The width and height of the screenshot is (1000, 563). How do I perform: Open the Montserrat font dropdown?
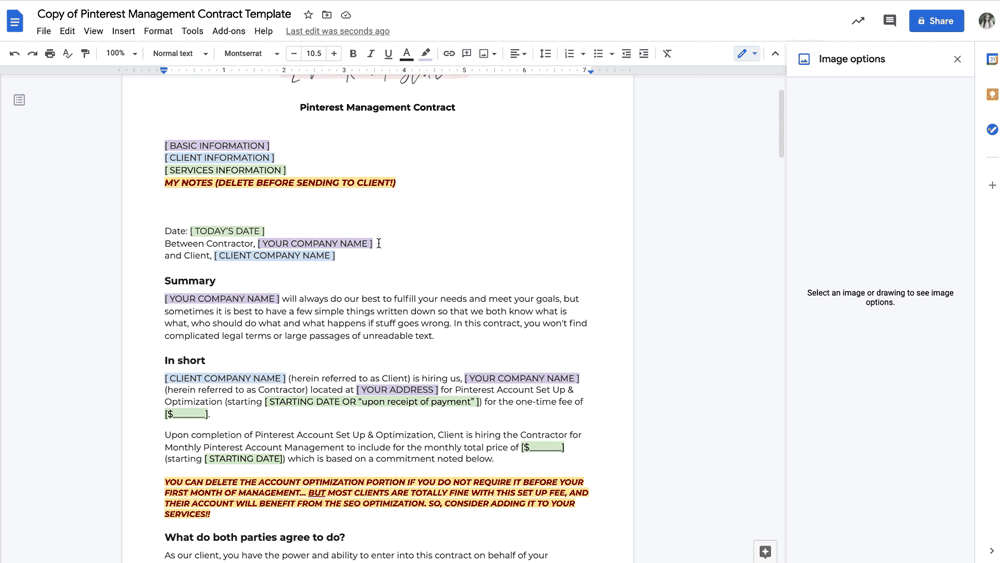click(250, 54)
